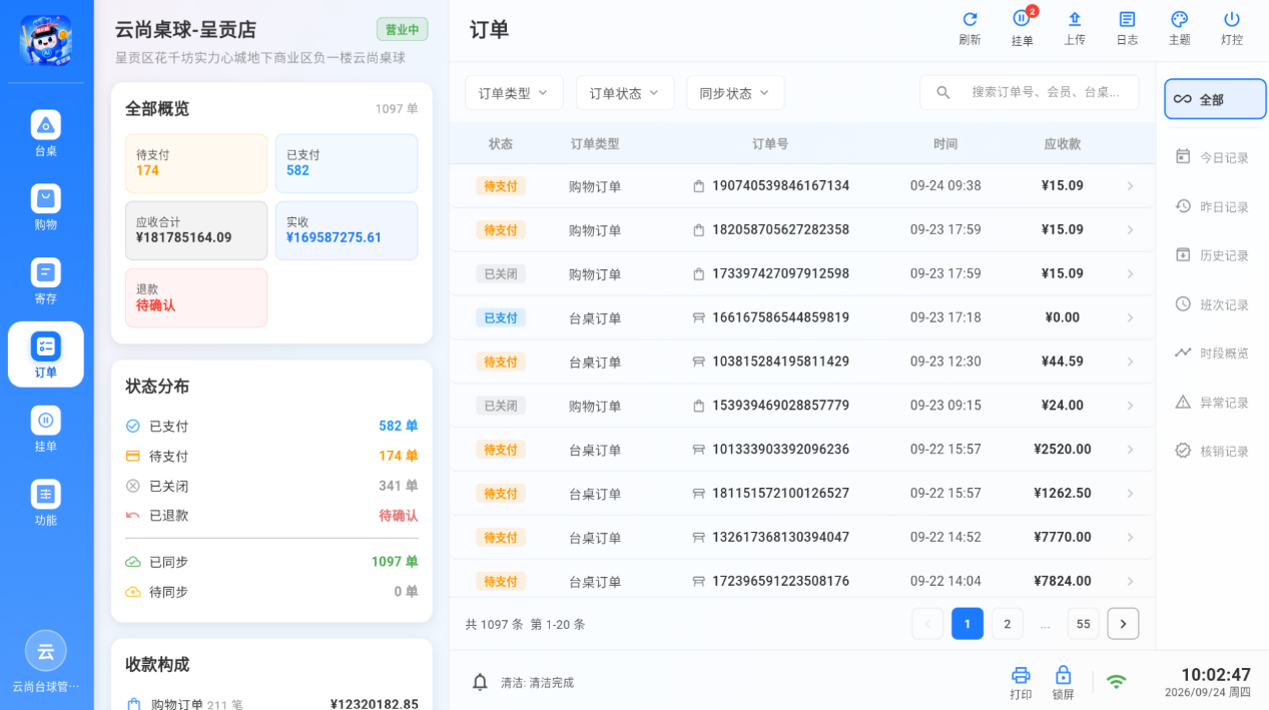Switch to 异常记录 tab
The image size is (1269, 710).
tap(1212, 402)
